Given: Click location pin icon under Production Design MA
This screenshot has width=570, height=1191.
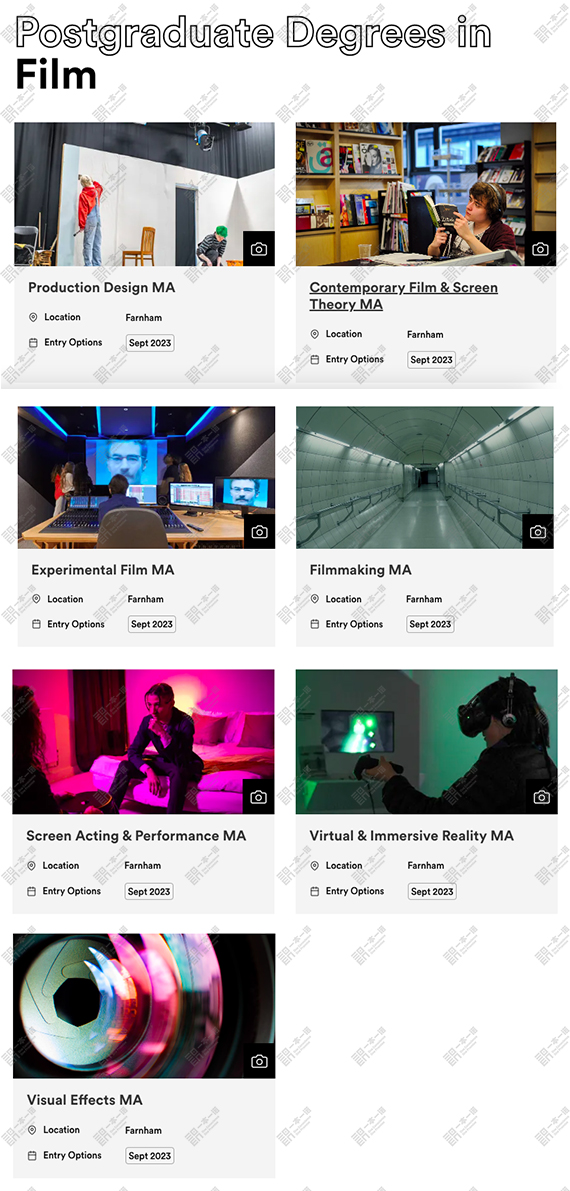Looking at the screenshot, I should point(33,317).
